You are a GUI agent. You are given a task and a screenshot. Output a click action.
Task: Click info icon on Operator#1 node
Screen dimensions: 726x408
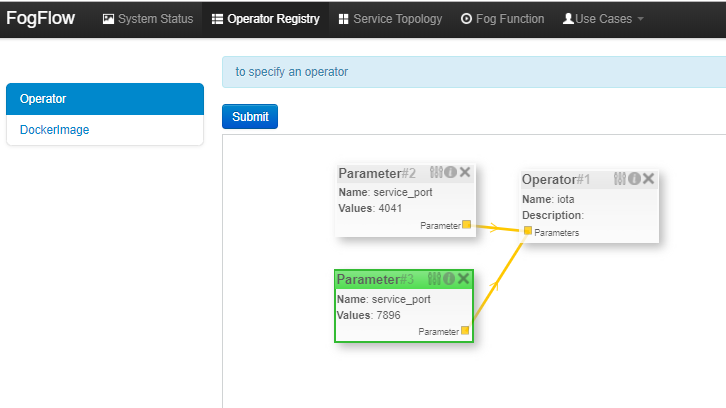634,179
